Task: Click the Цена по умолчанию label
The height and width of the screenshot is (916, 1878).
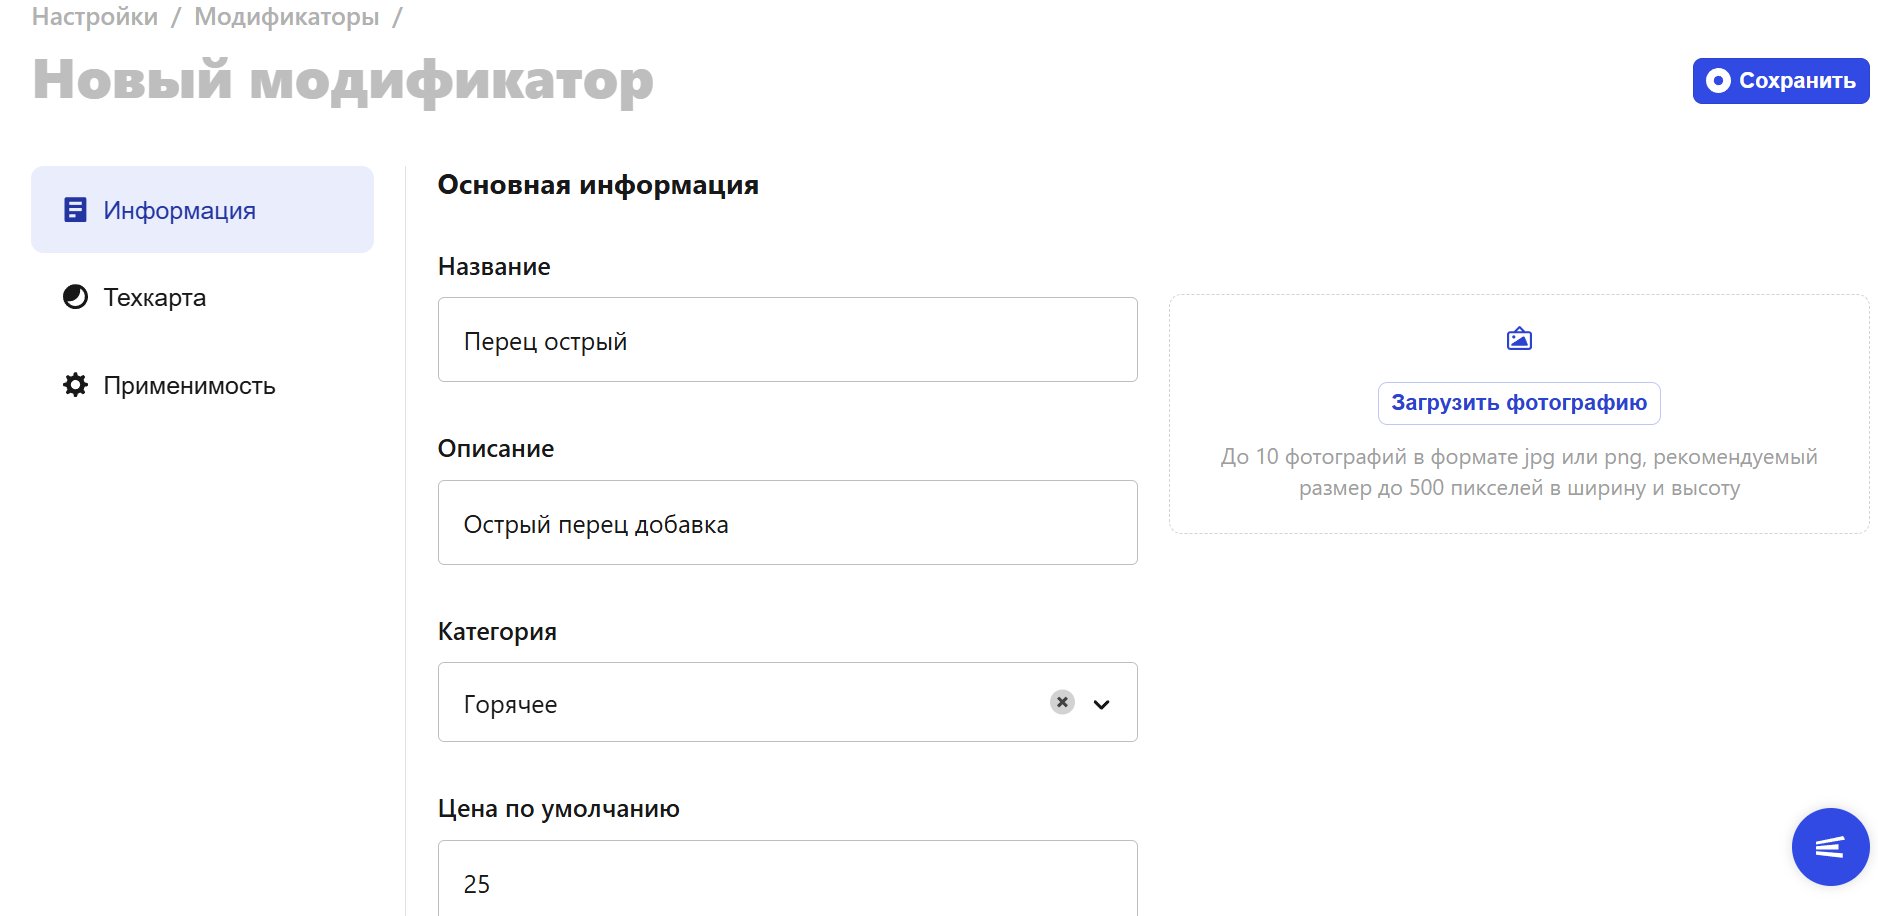Action: [559, 809]
